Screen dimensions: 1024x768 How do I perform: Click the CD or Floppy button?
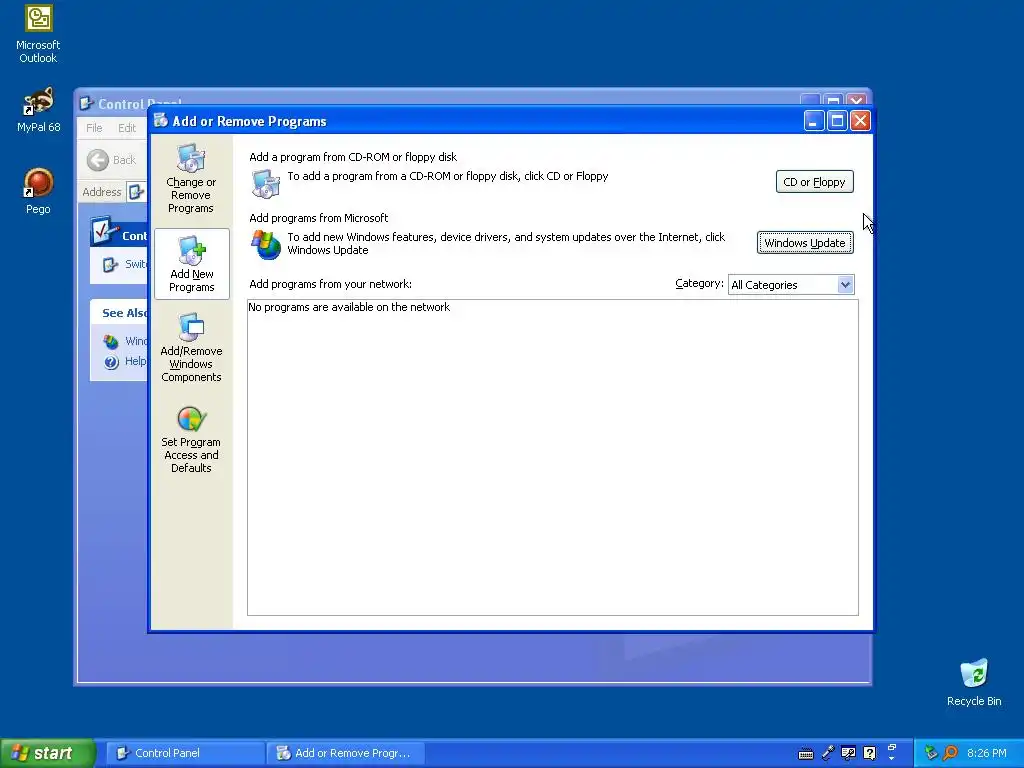pos(814,182)
